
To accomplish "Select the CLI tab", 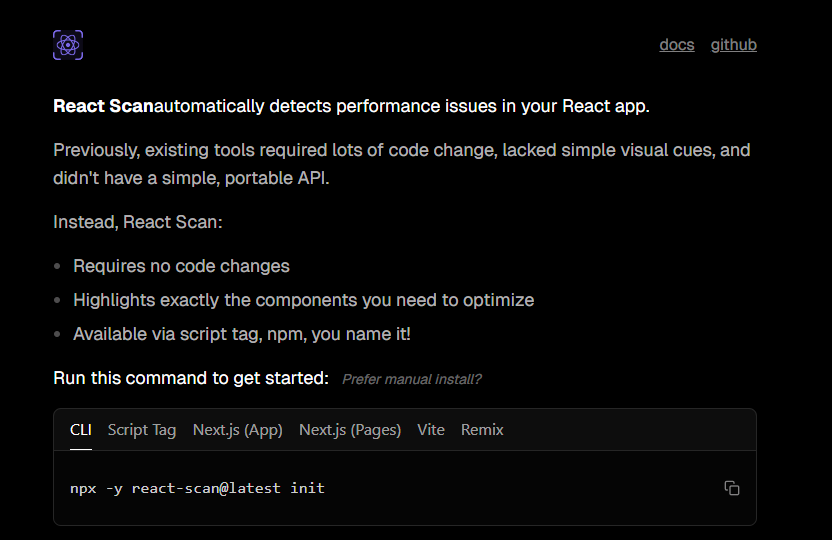I will (81, 430).
